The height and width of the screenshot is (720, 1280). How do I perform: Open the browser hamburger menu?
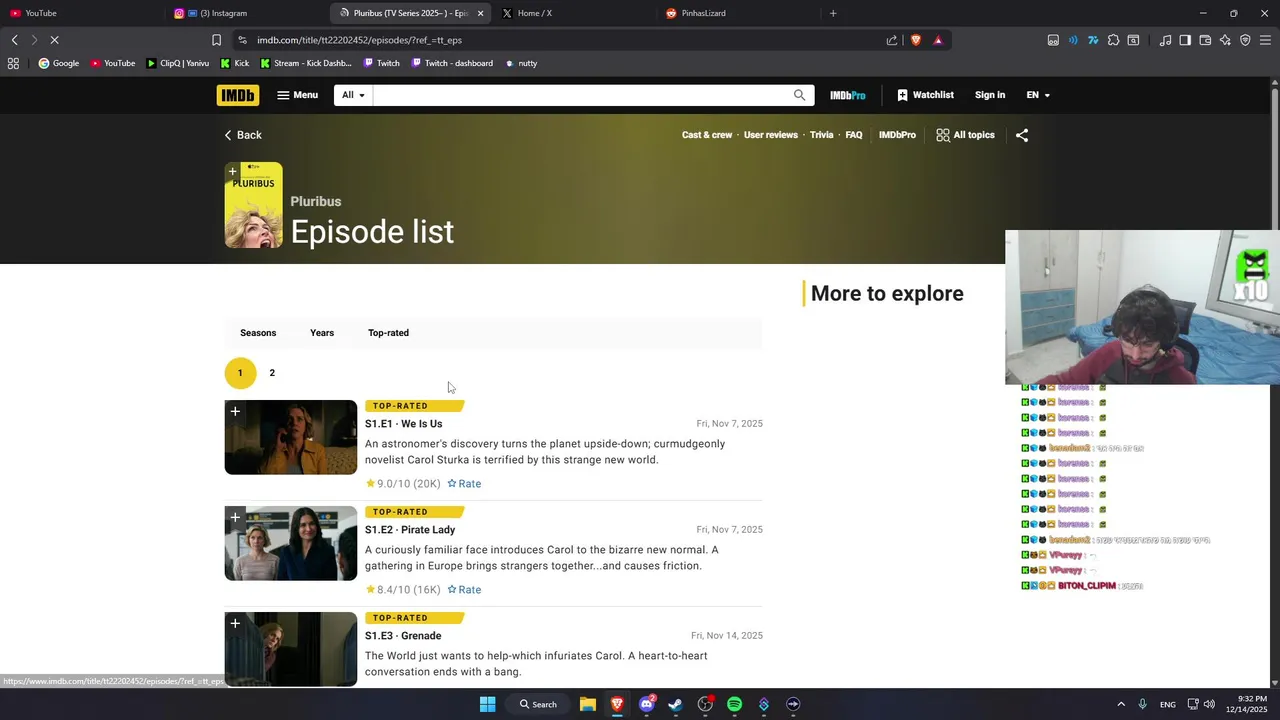pyautogui.click(x=1266, y=40)
